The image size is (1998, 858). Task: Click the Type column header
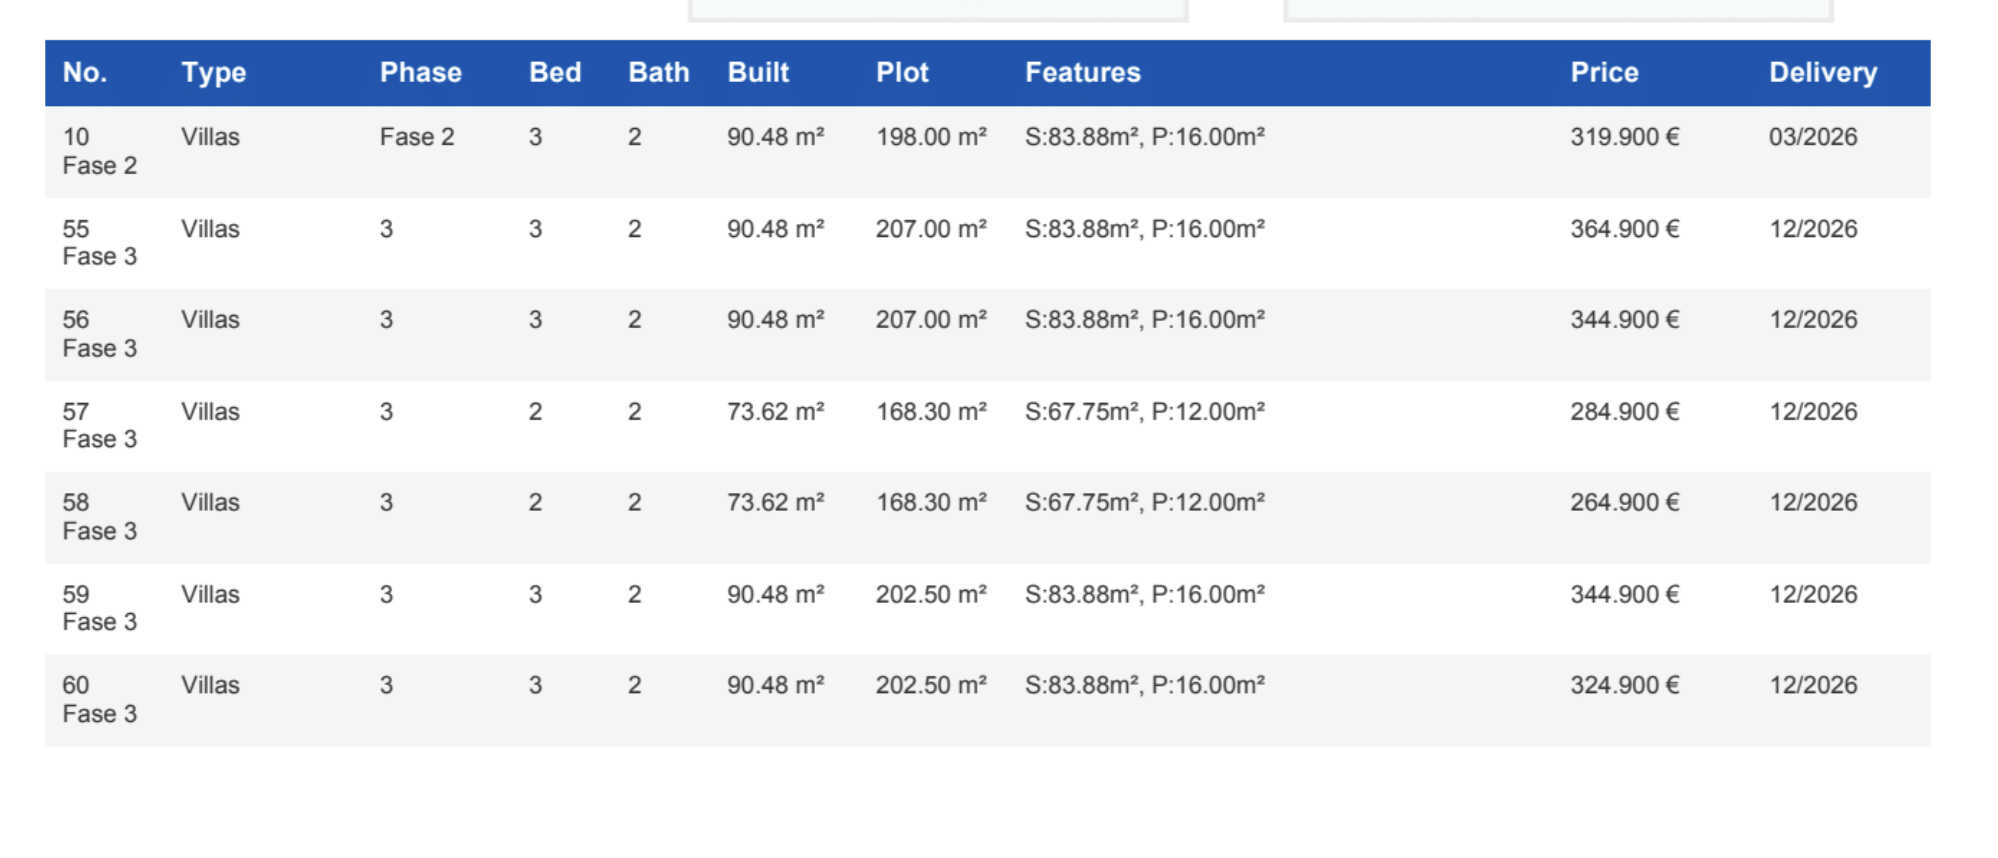pos(213,73)
